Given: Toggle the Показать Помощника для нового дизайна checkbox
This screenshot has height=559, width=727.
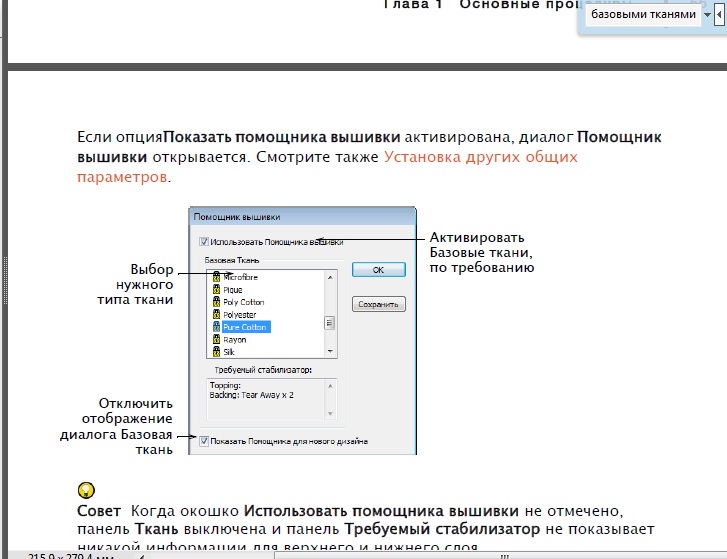Looking at the screenshot, I should tap(204, 441).
